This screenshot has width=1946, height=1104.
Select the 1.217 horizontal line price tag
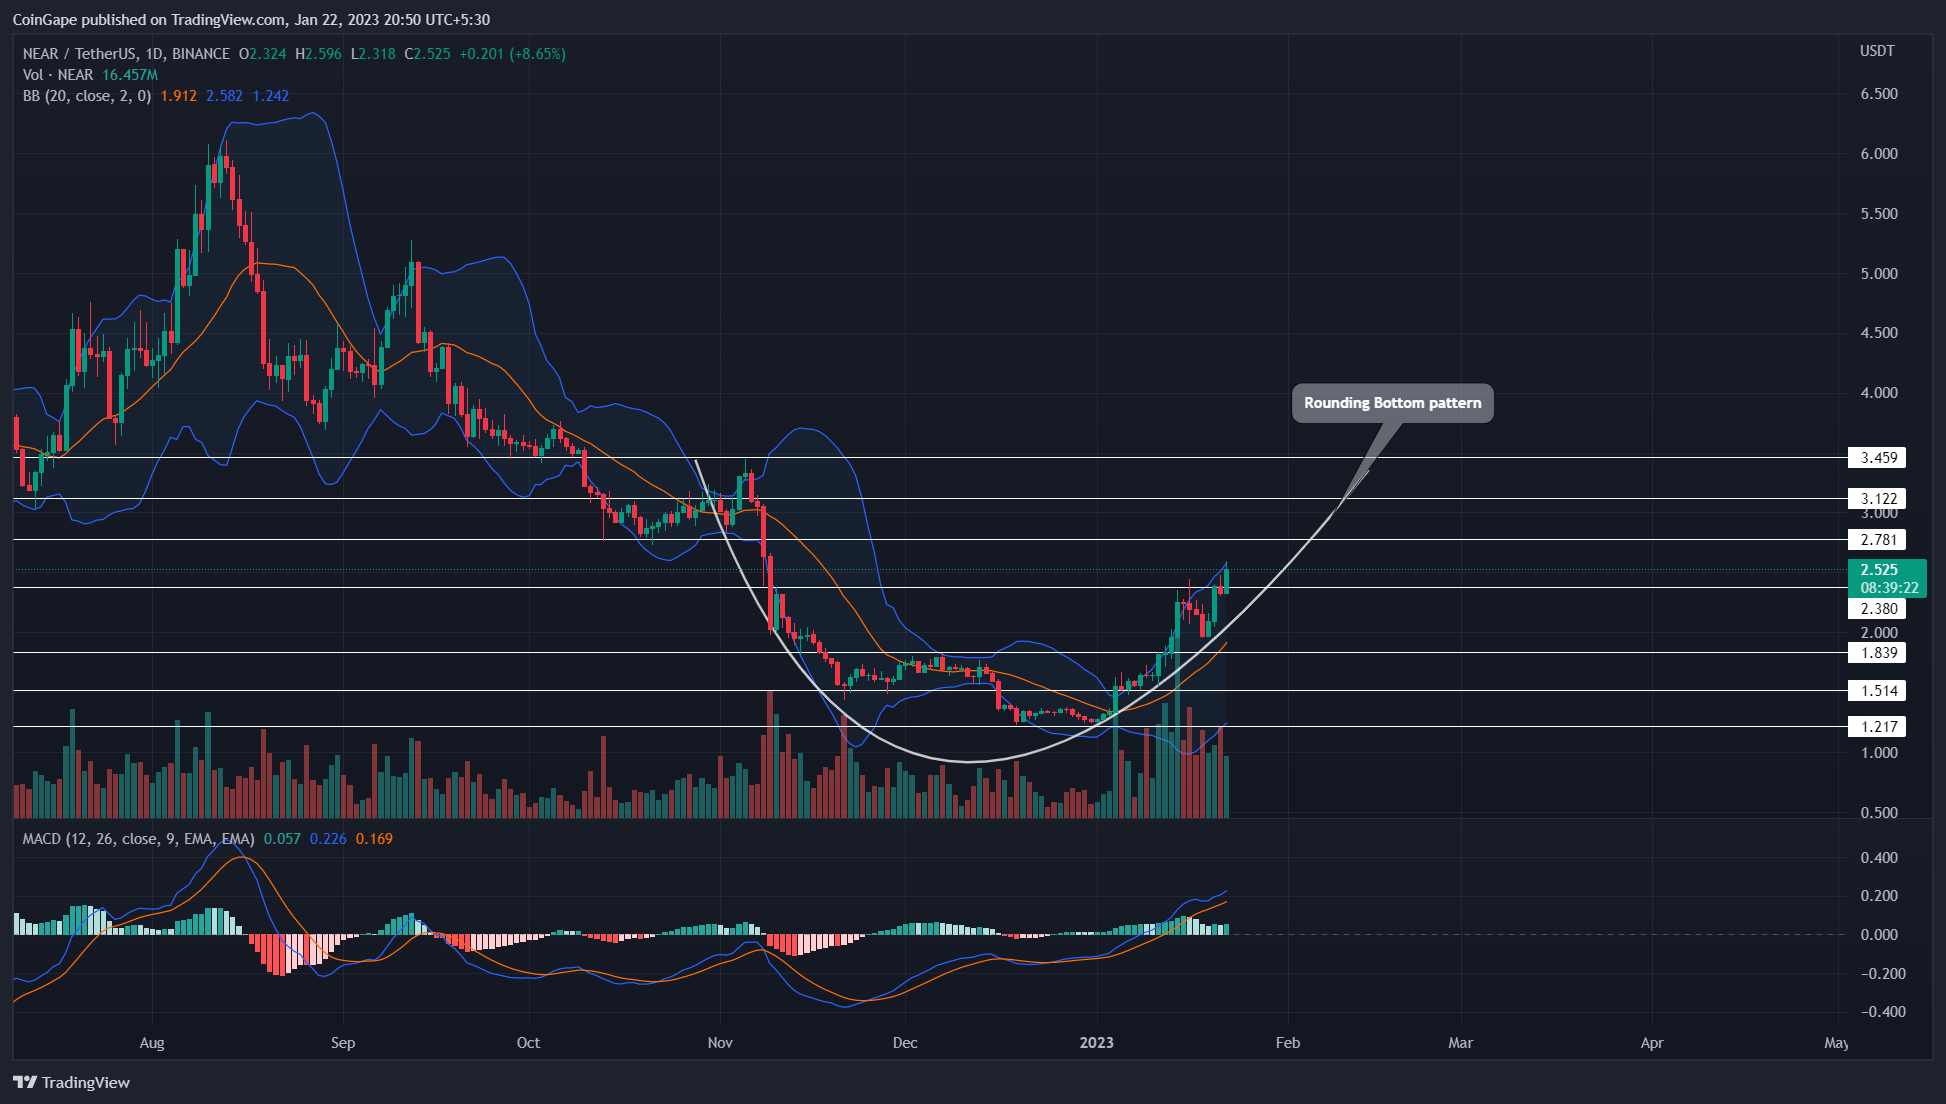[x=1878, y=727]
